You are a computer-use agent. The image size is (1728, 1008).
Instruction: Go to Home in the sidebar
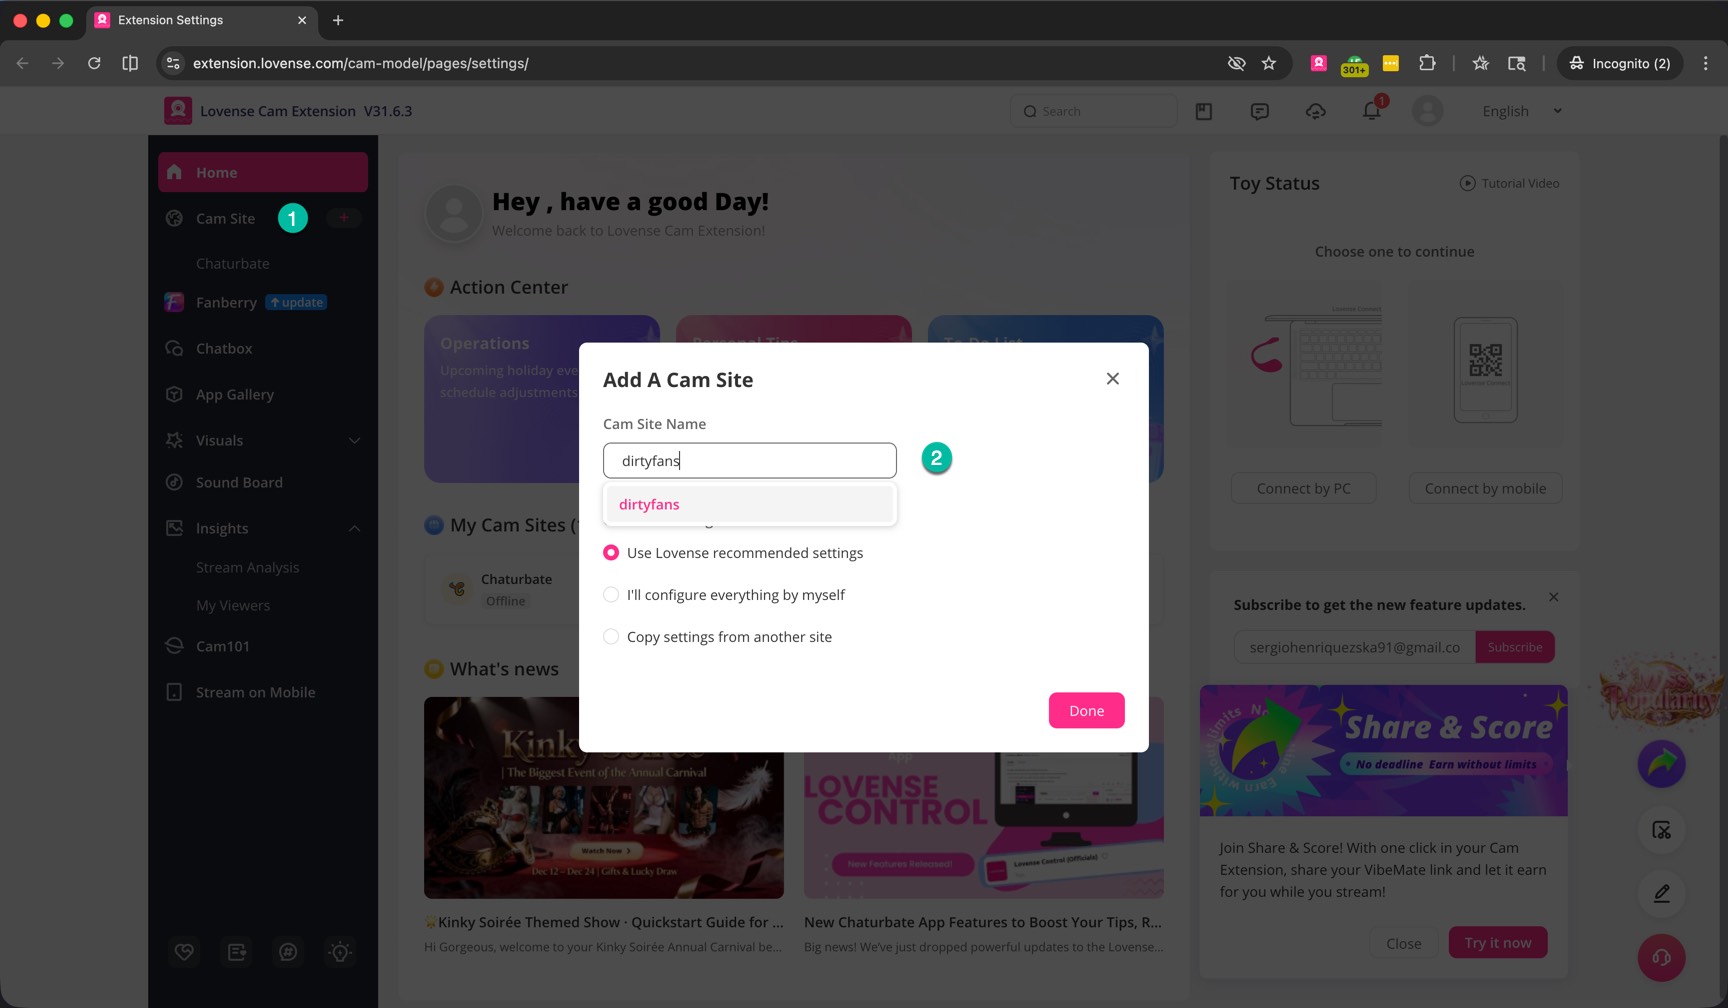point(216,172)
